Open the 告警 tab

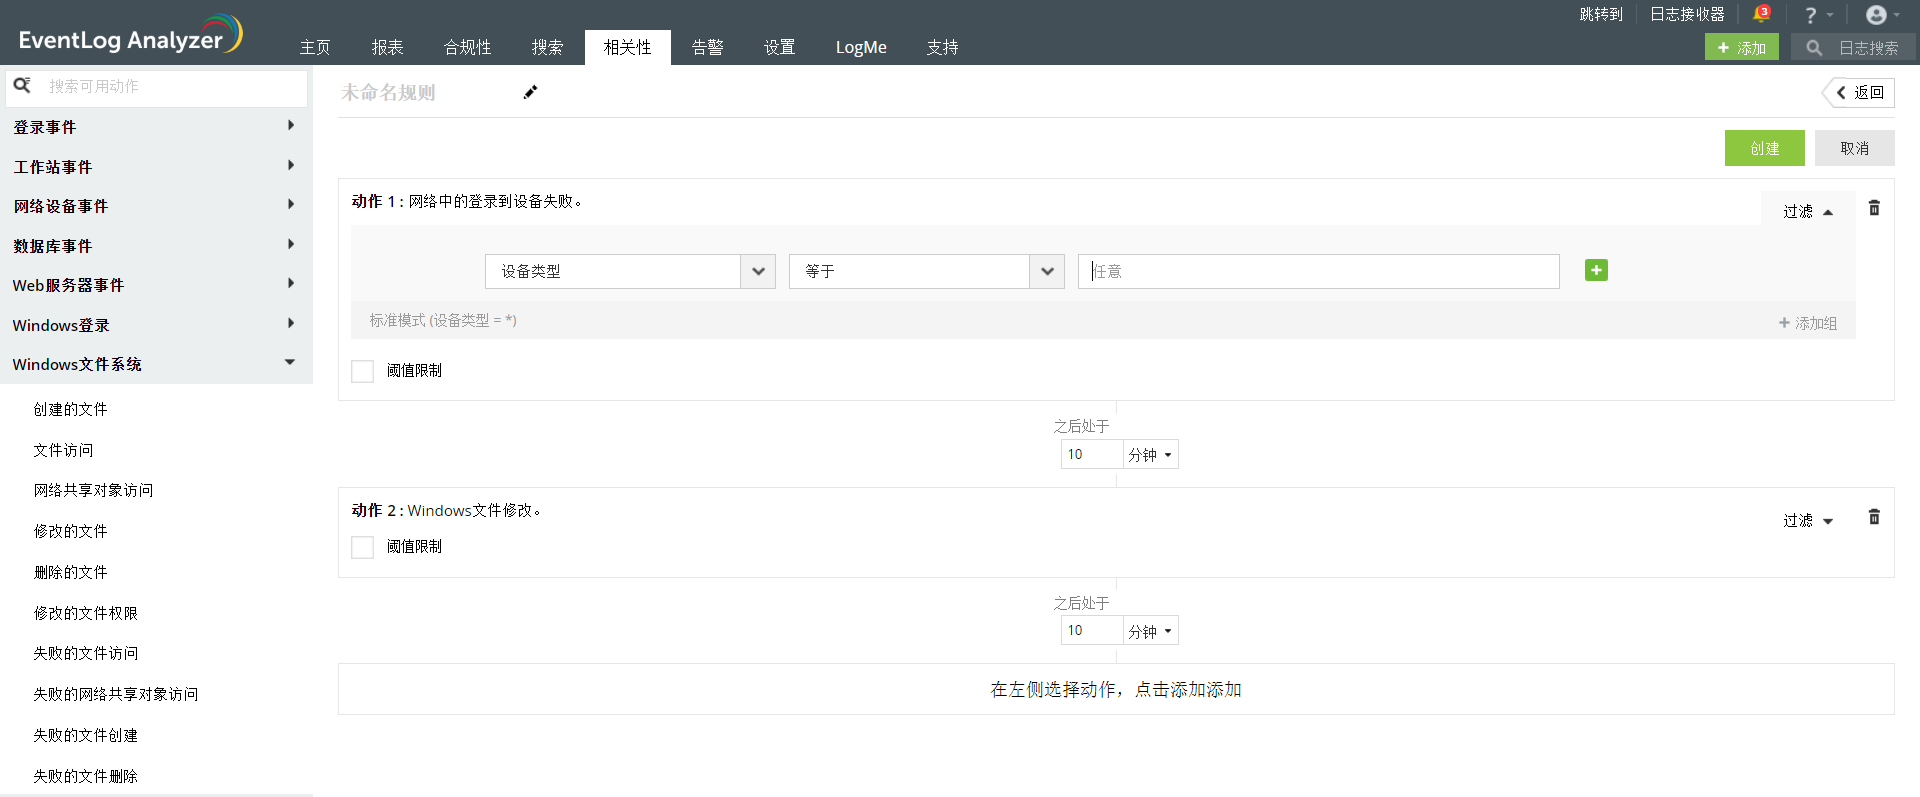pos(707,47)
